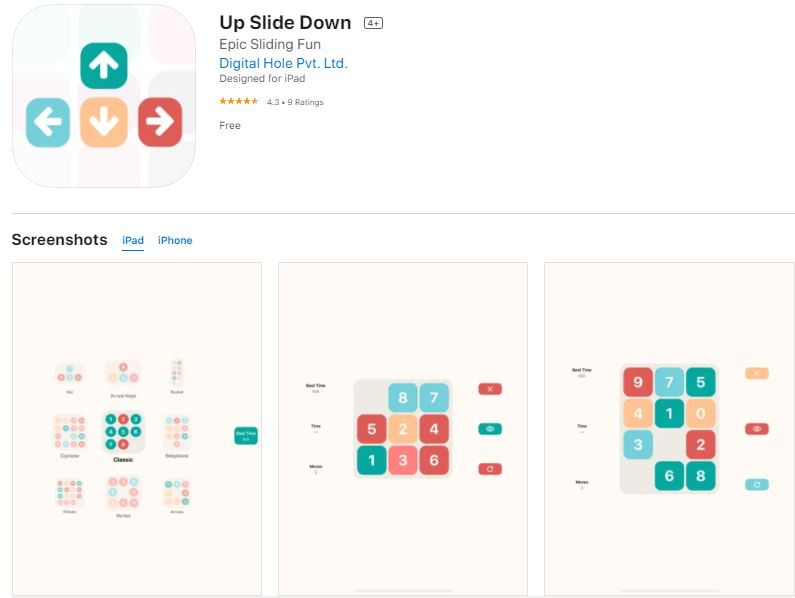
Task: Toggle the teal eye icon in the second screenshot
Action: 490,429
